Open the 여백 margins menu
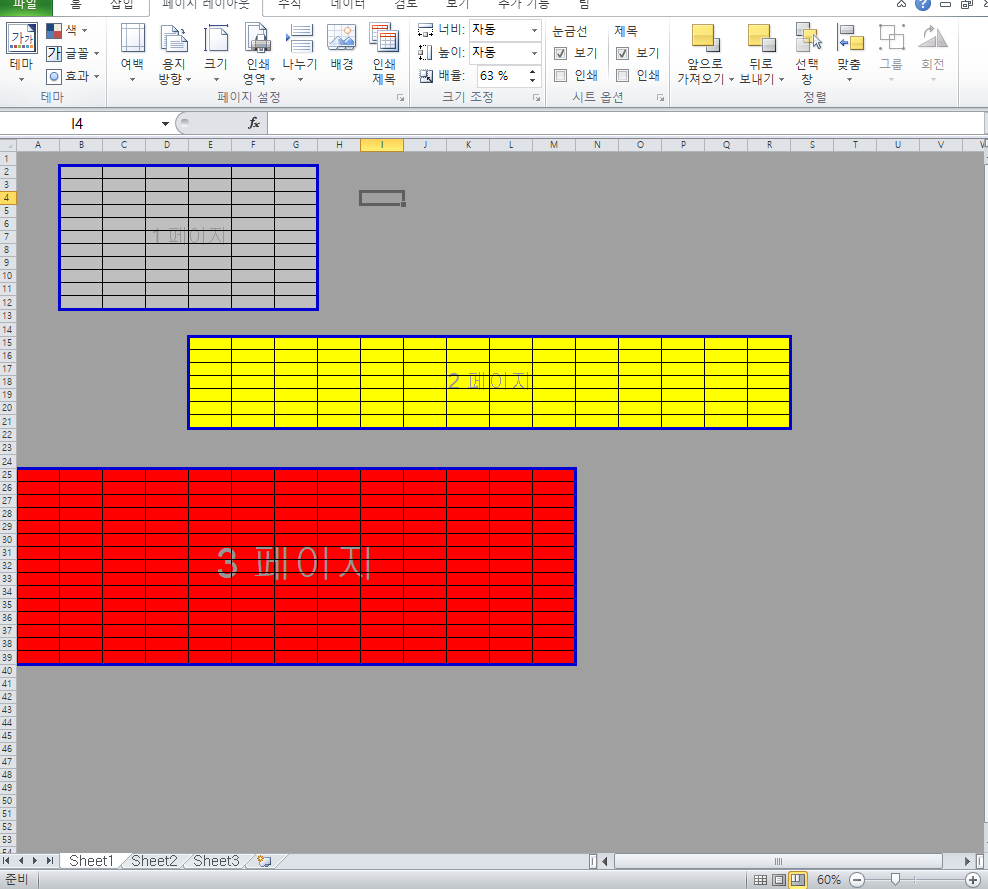This screenshot has height=889, width=988. click(132, 53)
